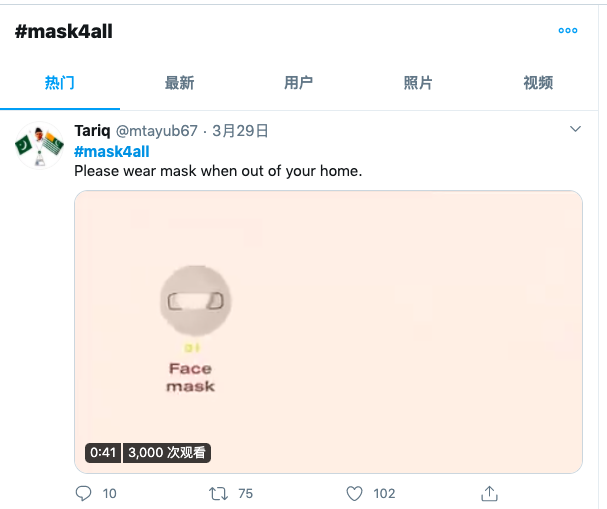The height and width of the screenshot is (509, 607).
Task: Click the Face mask circle graphic
Action: (196, 300)
